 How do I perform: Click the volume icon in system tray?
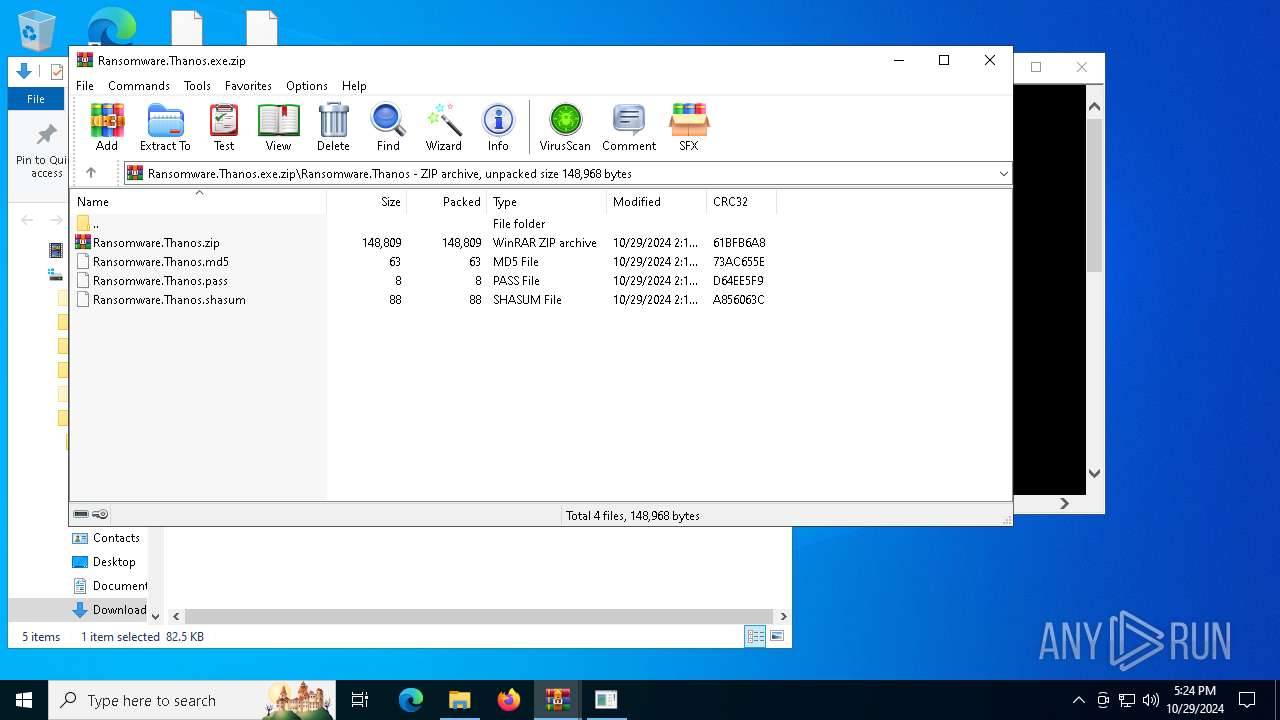pyautogui.click(x=1151, y=700)
